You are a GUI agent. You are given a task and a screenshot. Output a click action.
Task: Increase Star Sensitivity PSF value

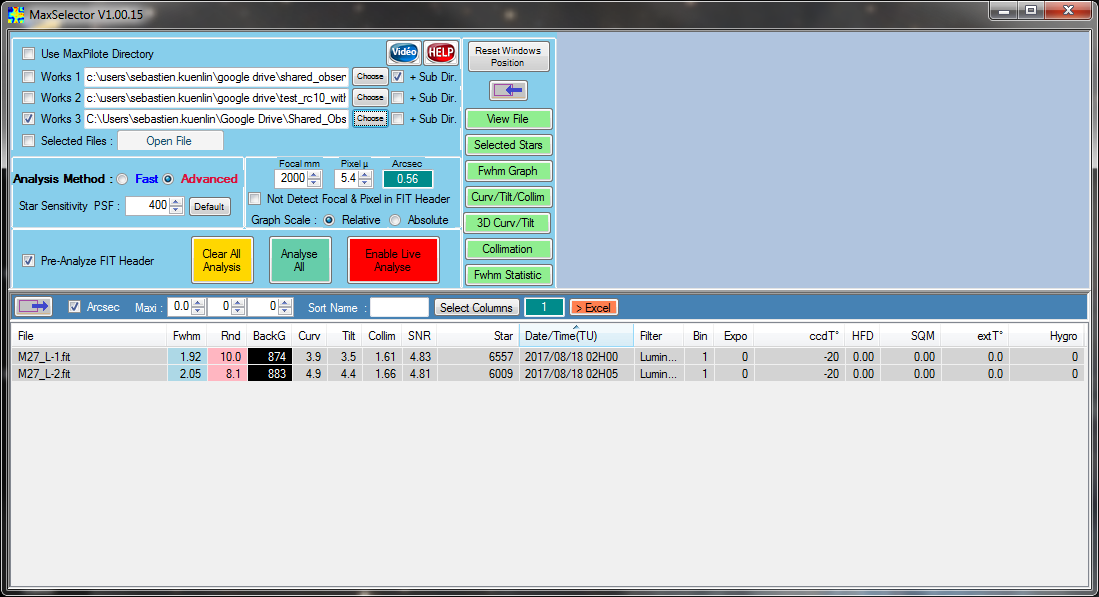tap(176, 202)
